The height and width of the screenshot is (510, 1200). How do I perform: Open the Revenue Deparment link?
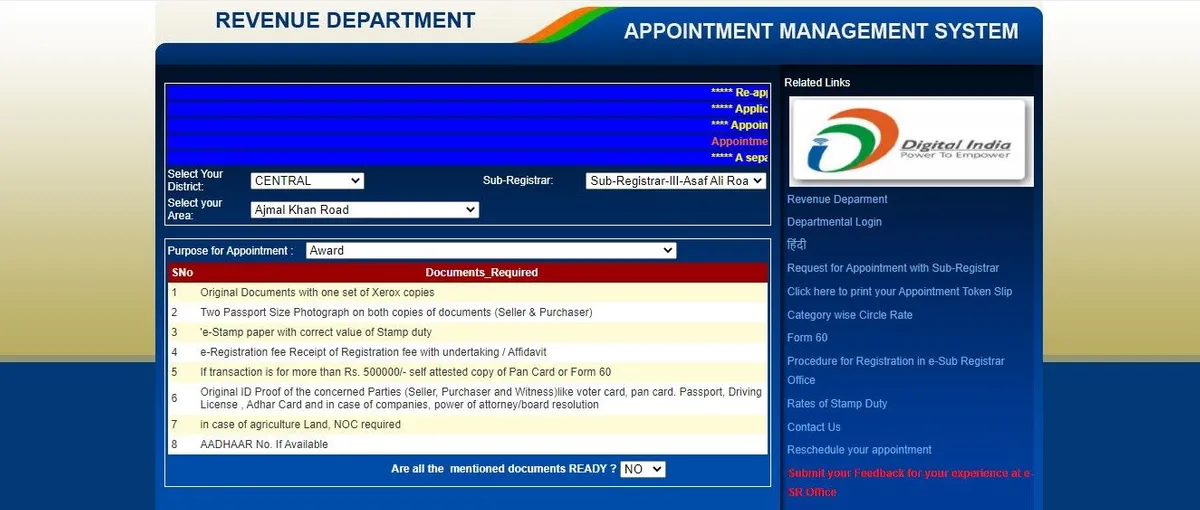pos(837,199)
